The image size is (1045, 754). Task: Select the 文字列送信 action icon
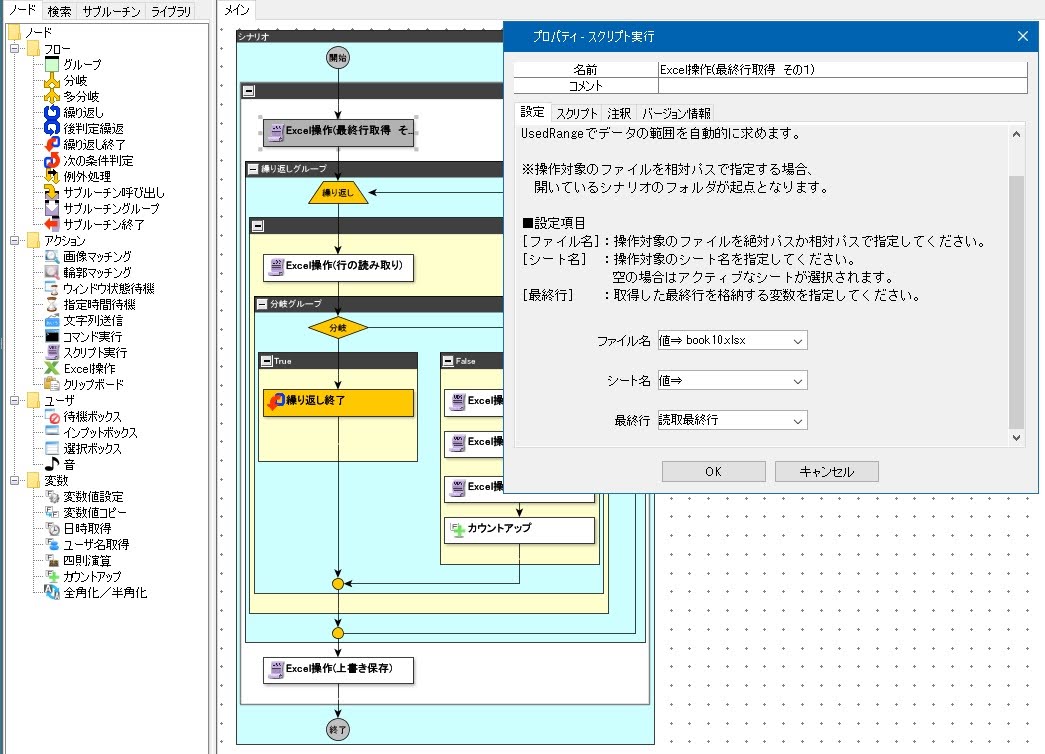click(52, 321)
